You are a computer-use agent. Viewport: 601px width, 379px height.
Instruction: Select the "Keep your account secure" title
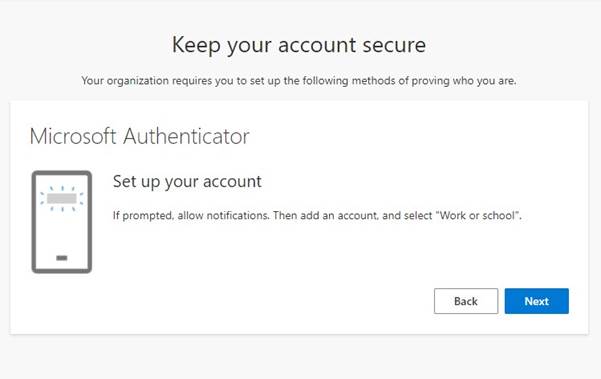click(299, 45)
